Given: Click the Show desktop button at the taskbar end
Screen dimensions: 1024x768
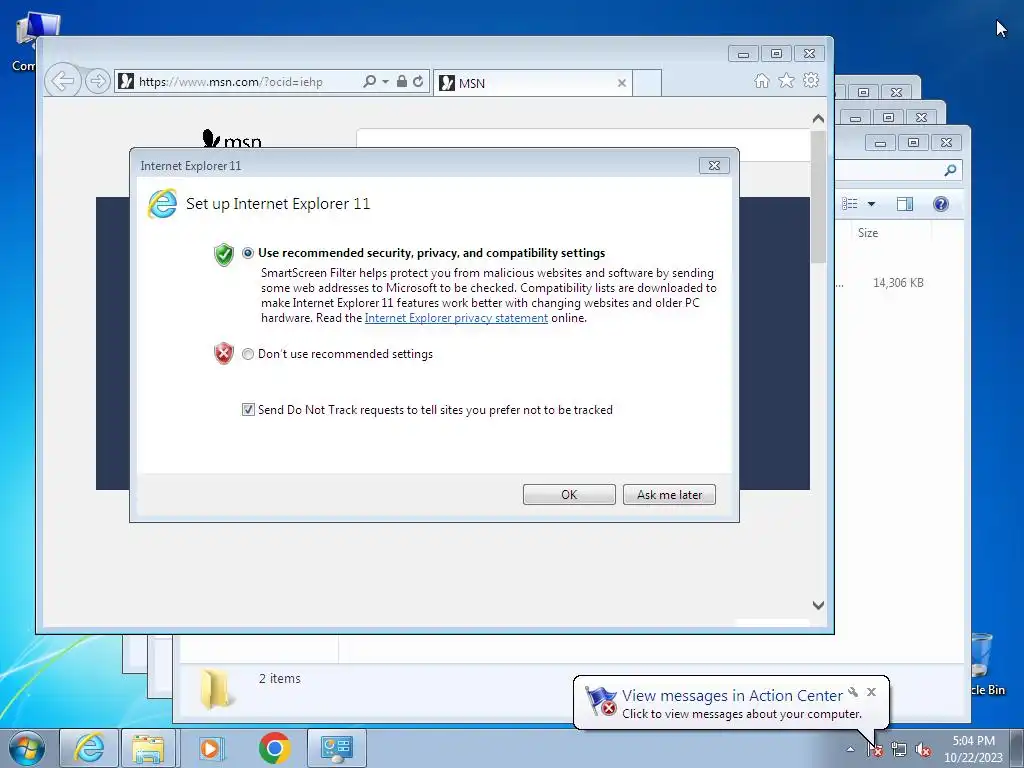Looking at the screenshot, I should (x=1018, y=748).
